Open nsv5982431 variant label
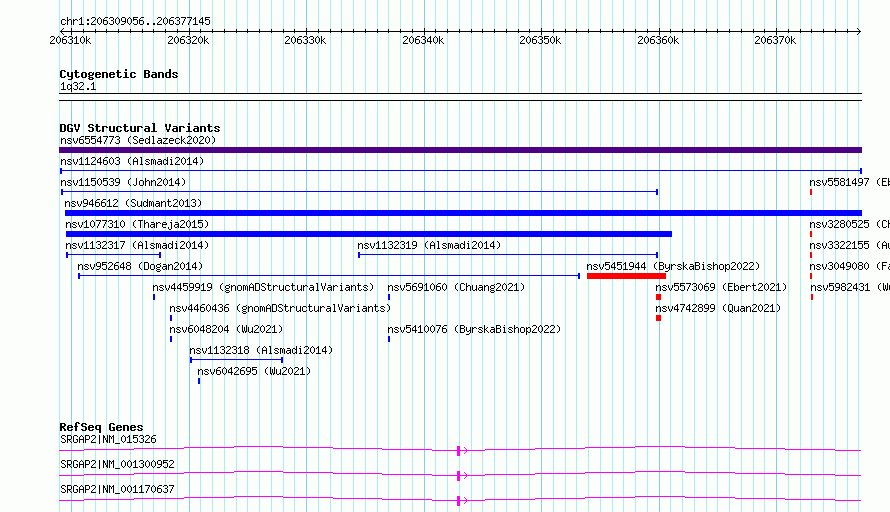Image resolution: width=890 pixels, height=512 pixels. (x=849, y=287)
